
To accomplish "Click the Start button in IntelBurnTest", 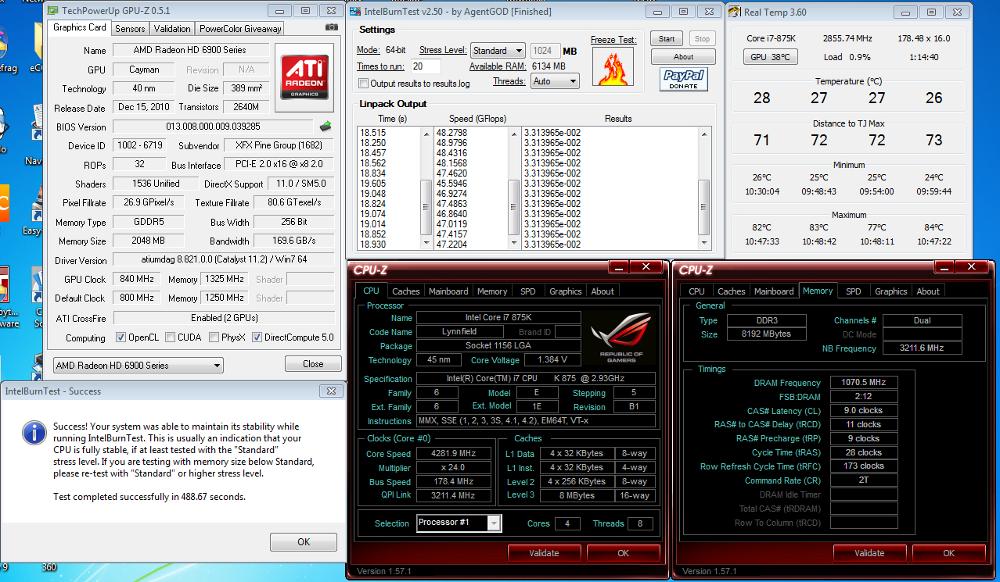I will [666, 39].
